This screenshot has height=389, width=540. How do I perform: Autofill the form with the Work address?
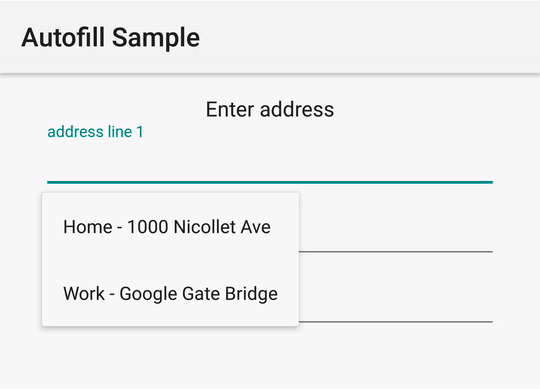pyautogui.click(x=170, y=293)
